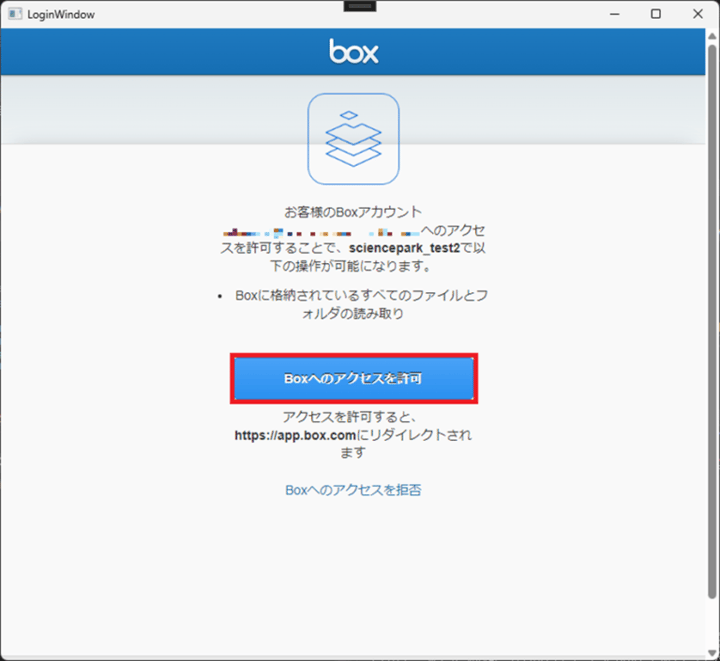Close the LoginWindow window
The width and height of the screenshot is (720, 661).
699,14
